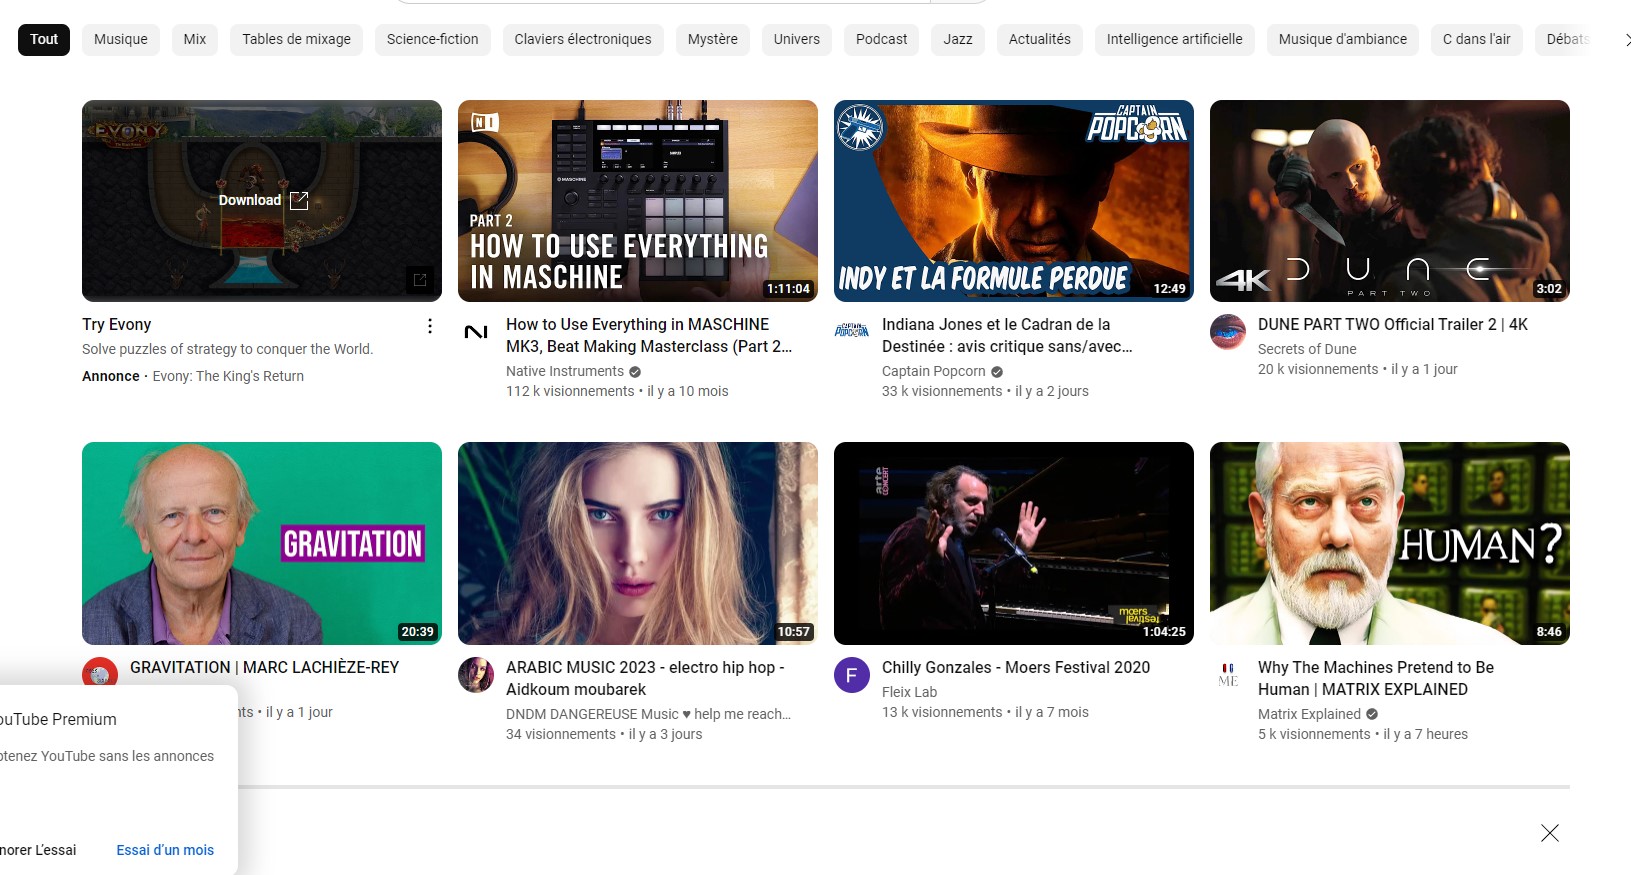Open the Fleix Lab channel avatar

tap(852, 675)
